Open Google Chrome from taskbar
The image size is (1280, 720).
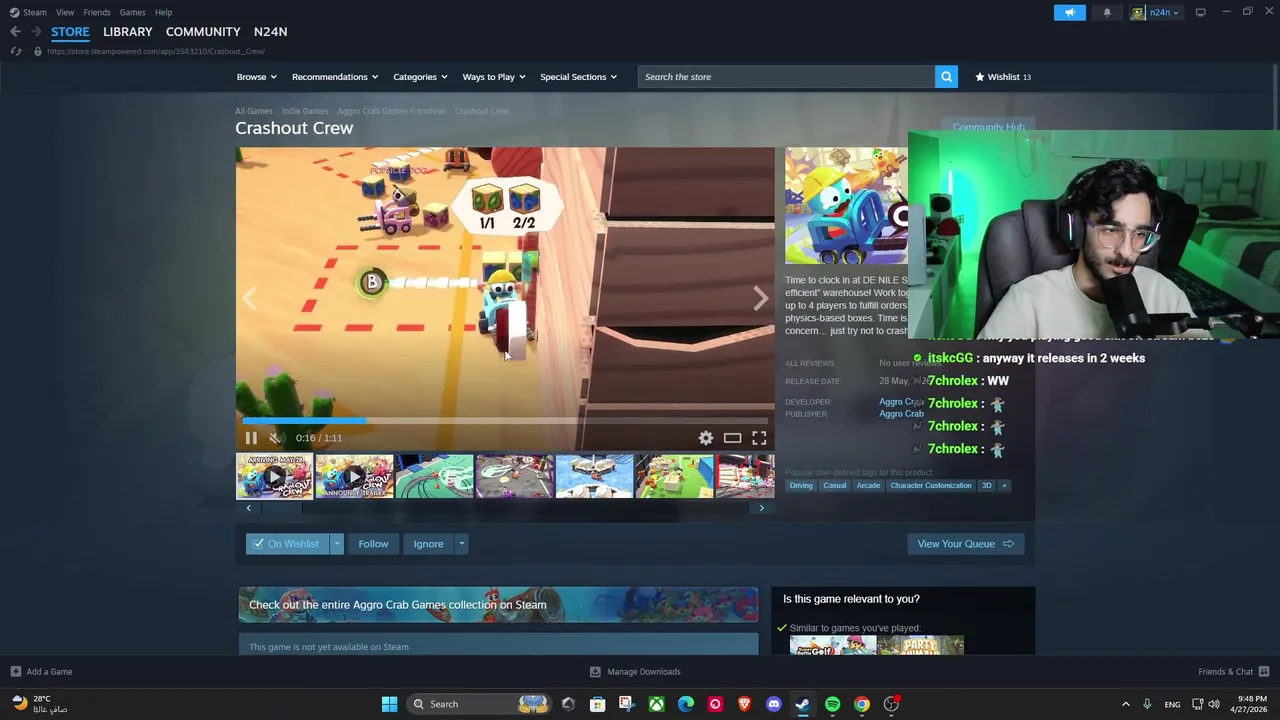click(861, 704)
